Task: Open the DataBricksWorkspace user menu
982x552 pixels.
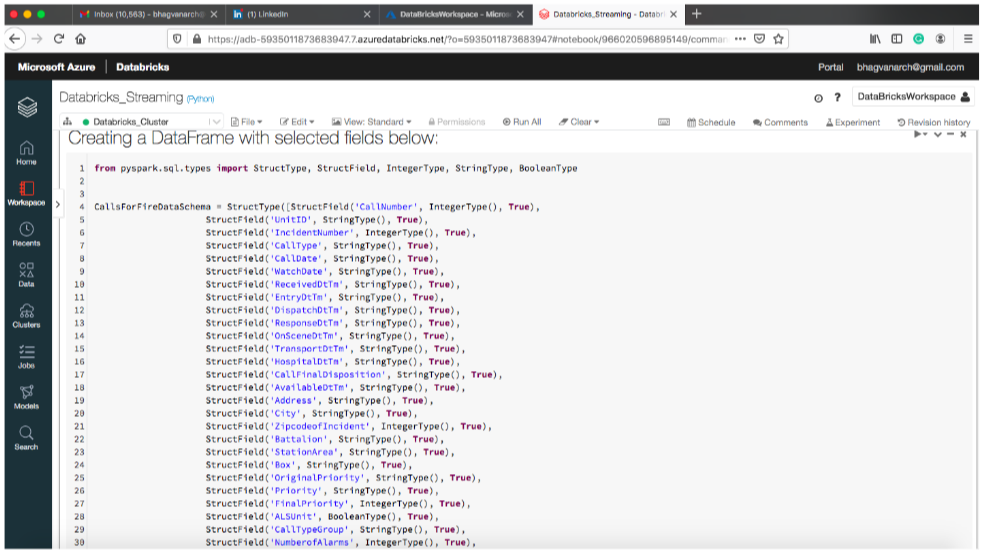Action: [x=913, y=96]
